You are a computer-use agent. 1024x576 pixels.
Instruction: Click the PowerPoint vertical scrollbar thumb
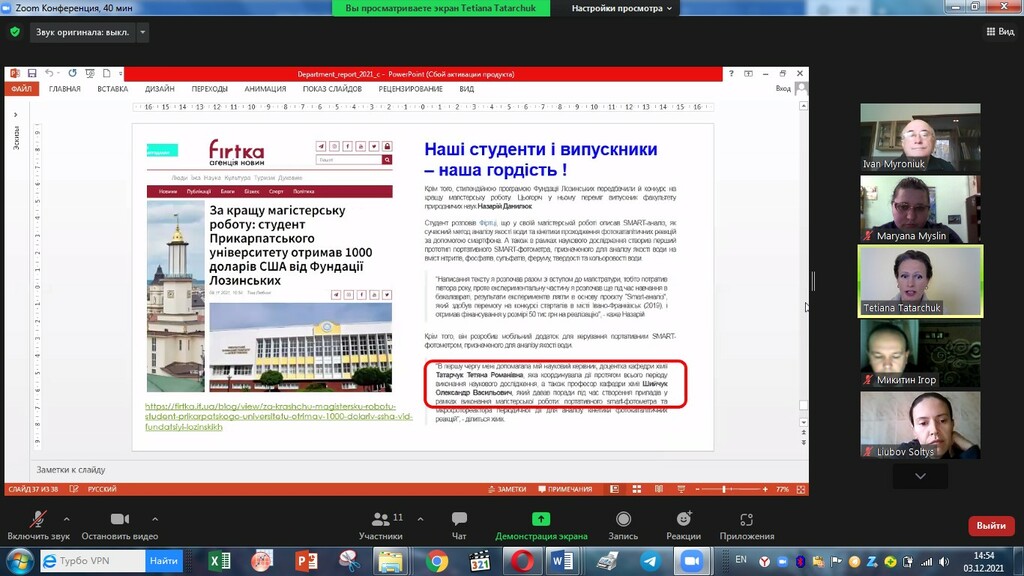803,406
